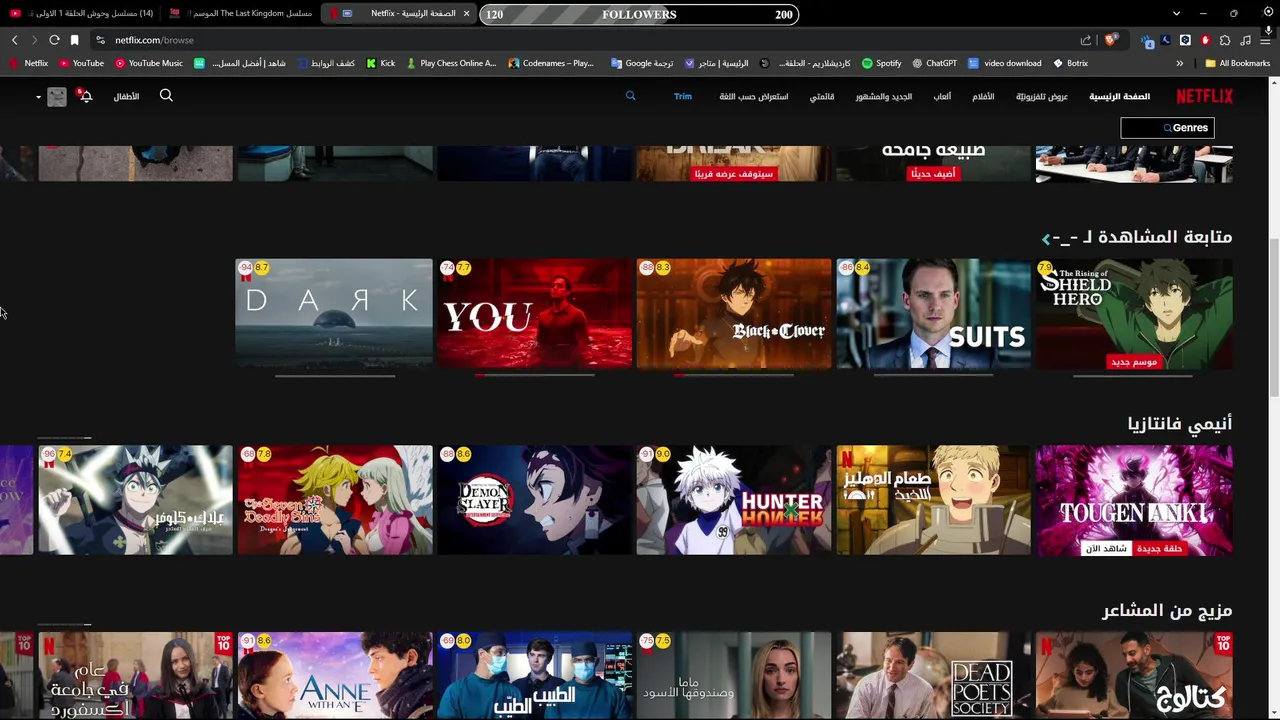Expand the hidden bookmarks chevron

[x=1180, y=63]
